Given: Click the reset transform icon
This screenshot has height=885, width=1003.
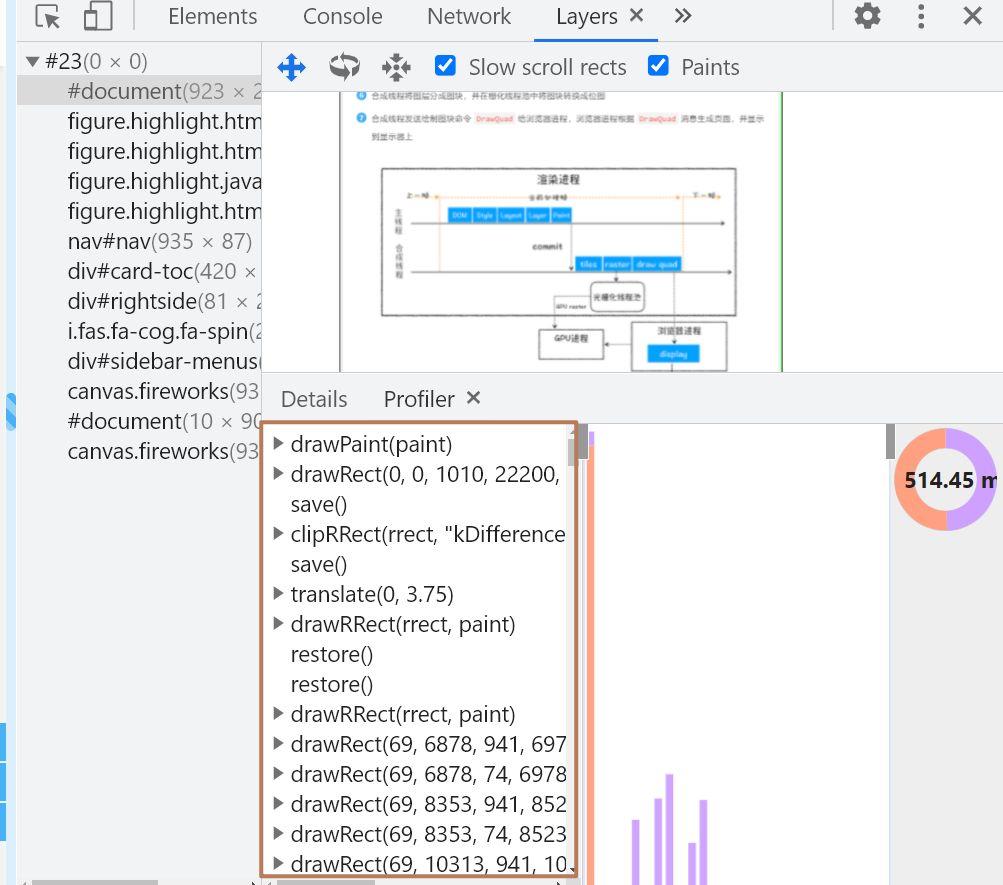Looking at the screenshot, I should pos(396,68).
